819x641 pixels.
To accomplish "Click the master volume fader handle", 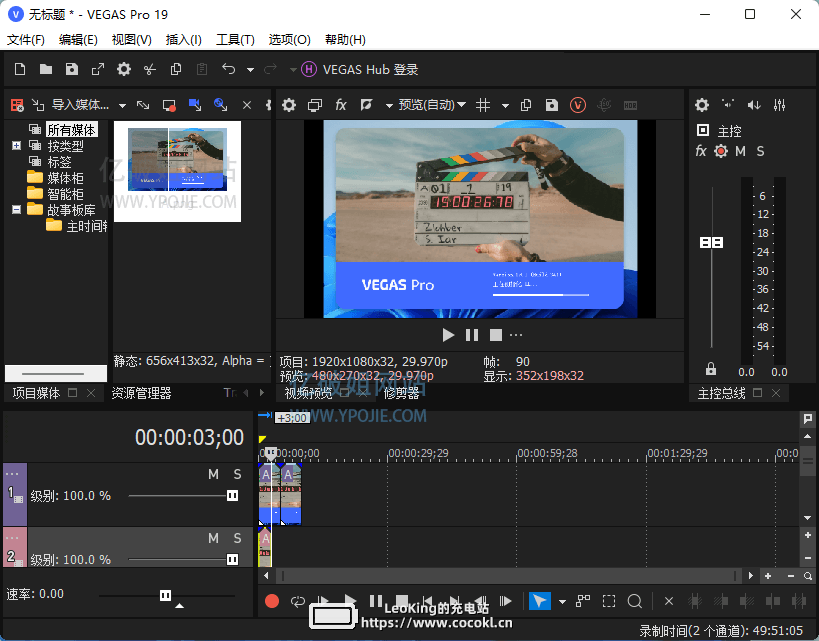I will [711, 242].
